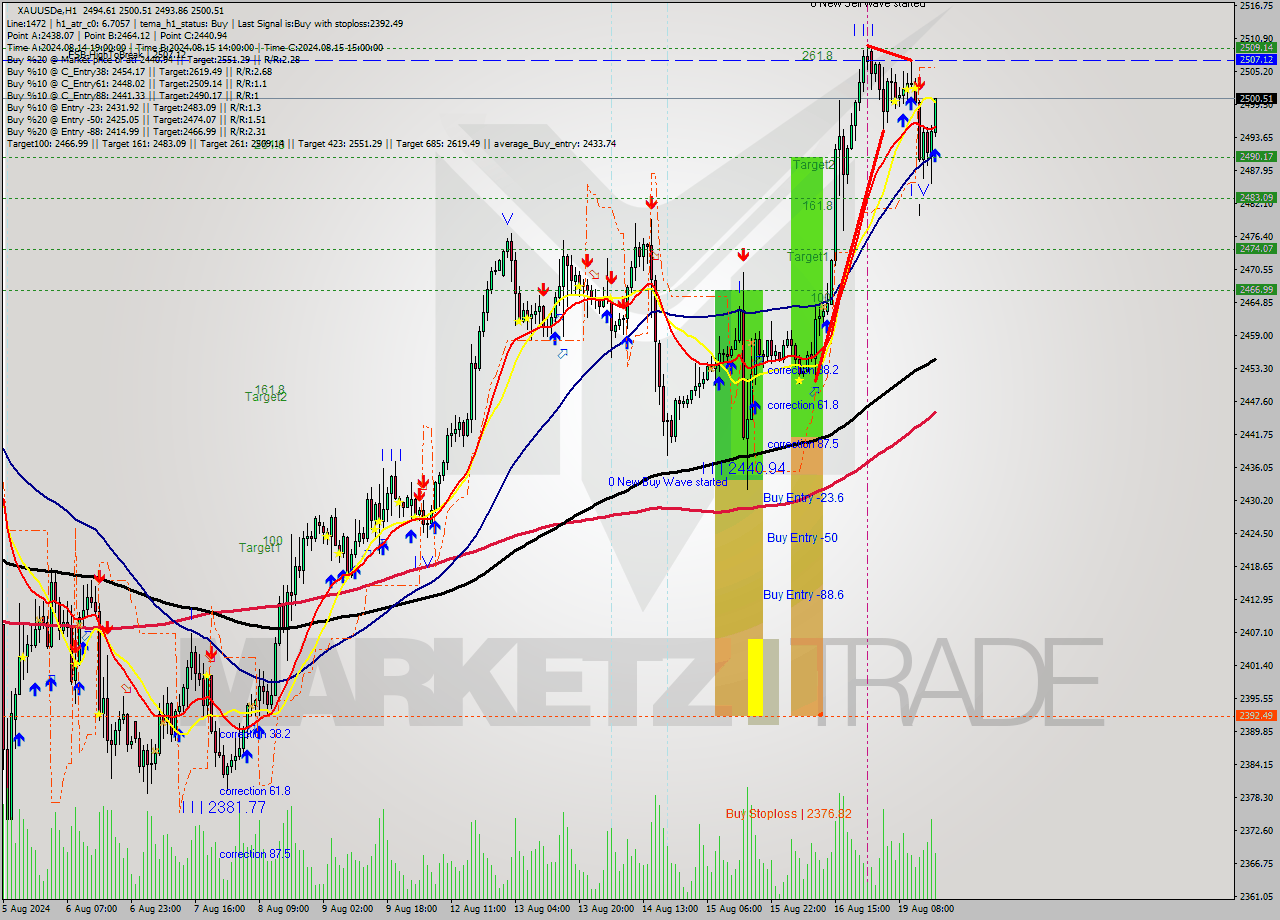Click the '100' level label beside Target1
This screenshot has width=1280, height=920.
click(273, 541)
